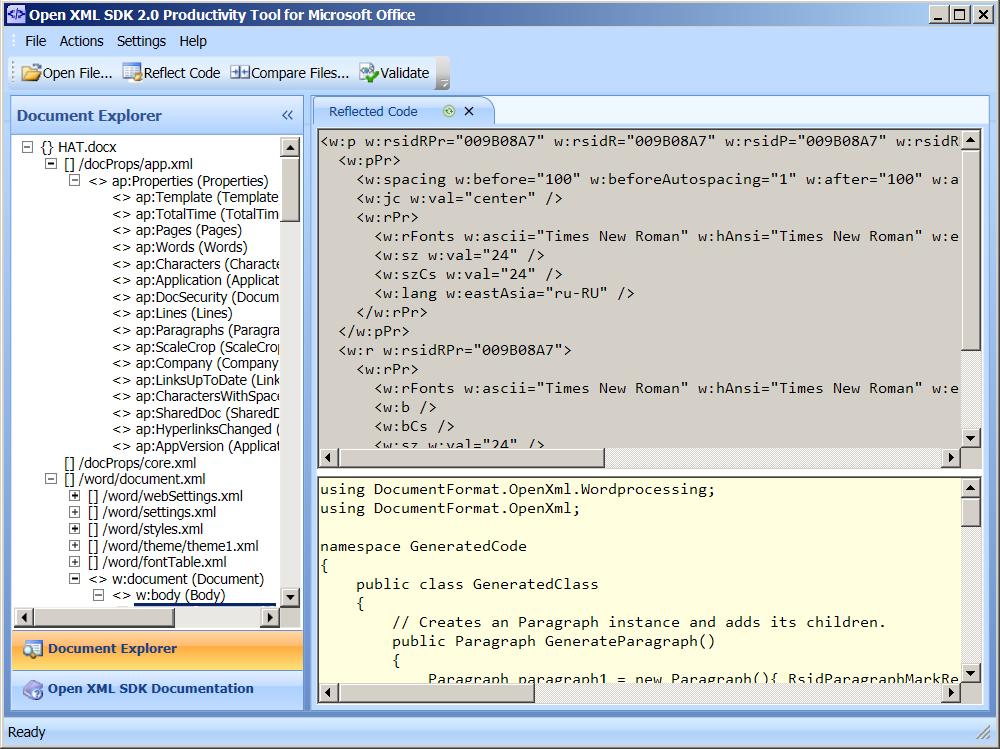Collapse the /docProps/app.xml node
The width and height of the screenshot is (1000, 749).
coord(51,163)
